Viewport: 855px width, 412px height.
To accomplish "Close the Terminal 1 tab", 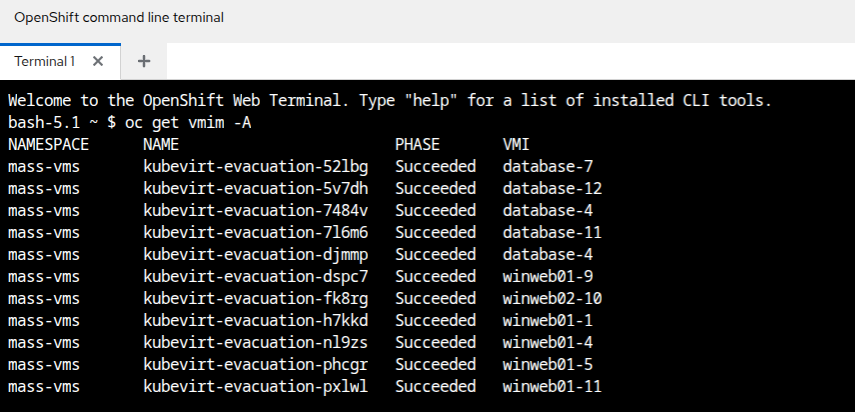I will pos(98,61).
